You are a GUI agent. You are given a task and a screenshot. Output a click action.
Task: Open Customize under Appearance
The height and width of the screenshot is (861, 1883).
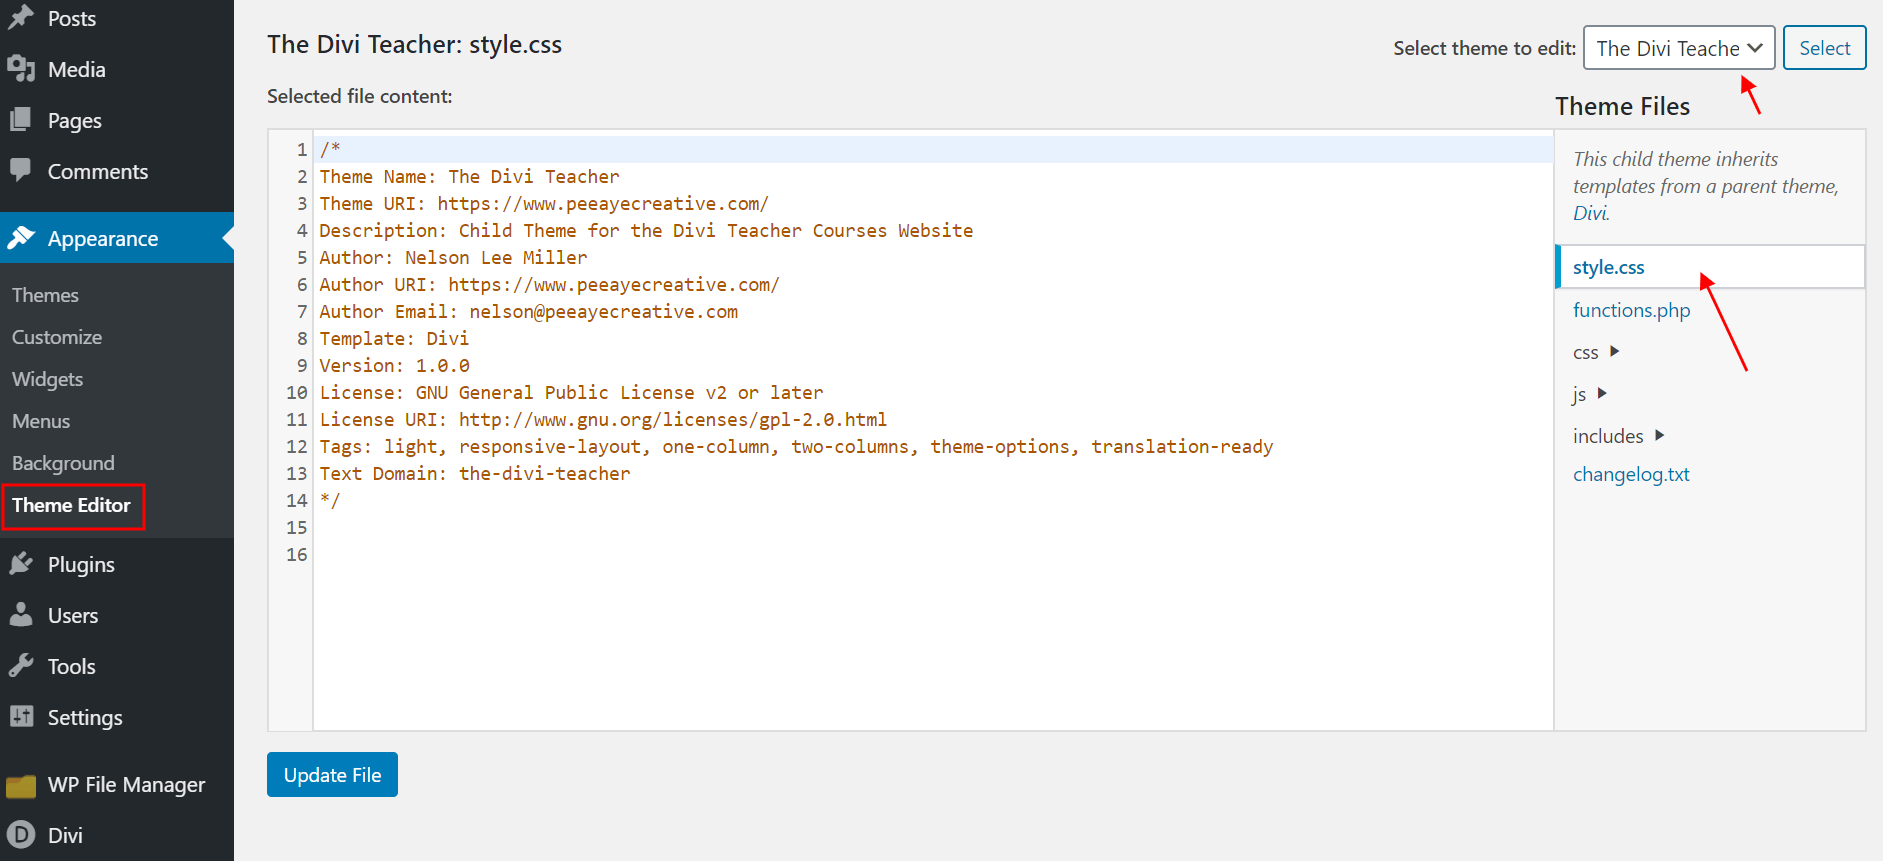[x=57, y=337]
